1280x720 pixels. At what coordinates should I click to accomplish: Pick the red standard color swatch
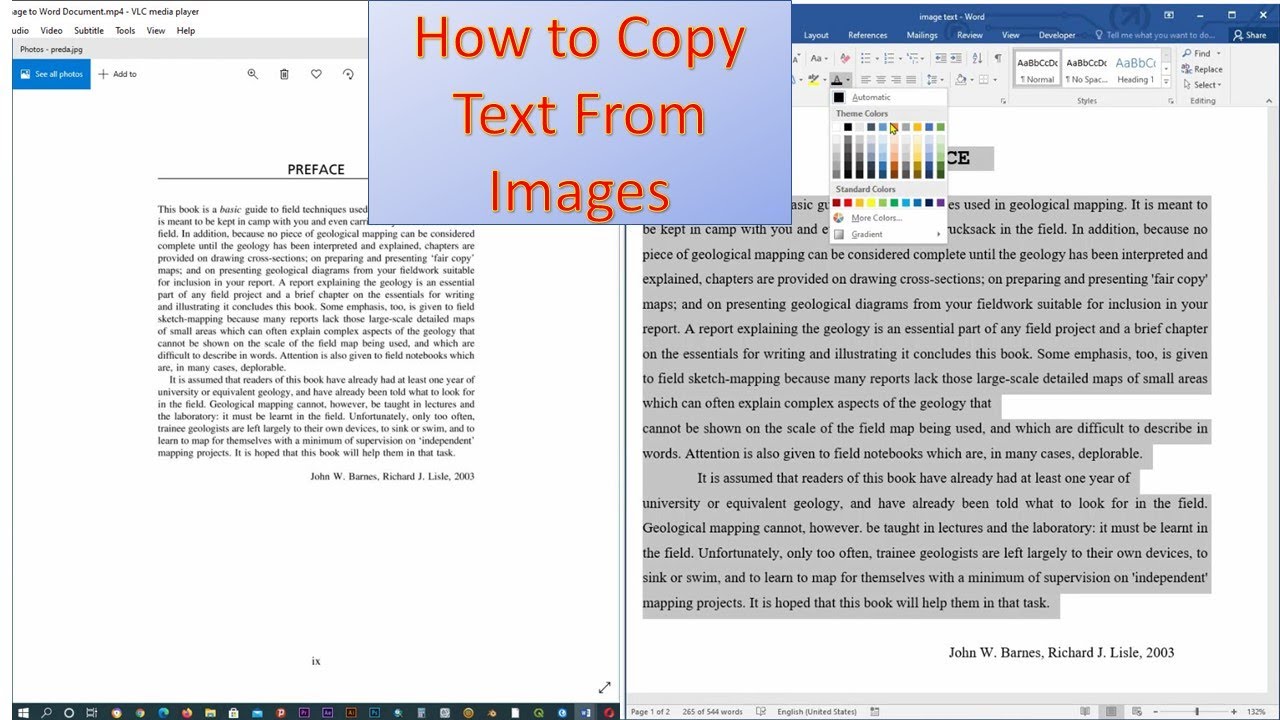(x=848, y=203)
